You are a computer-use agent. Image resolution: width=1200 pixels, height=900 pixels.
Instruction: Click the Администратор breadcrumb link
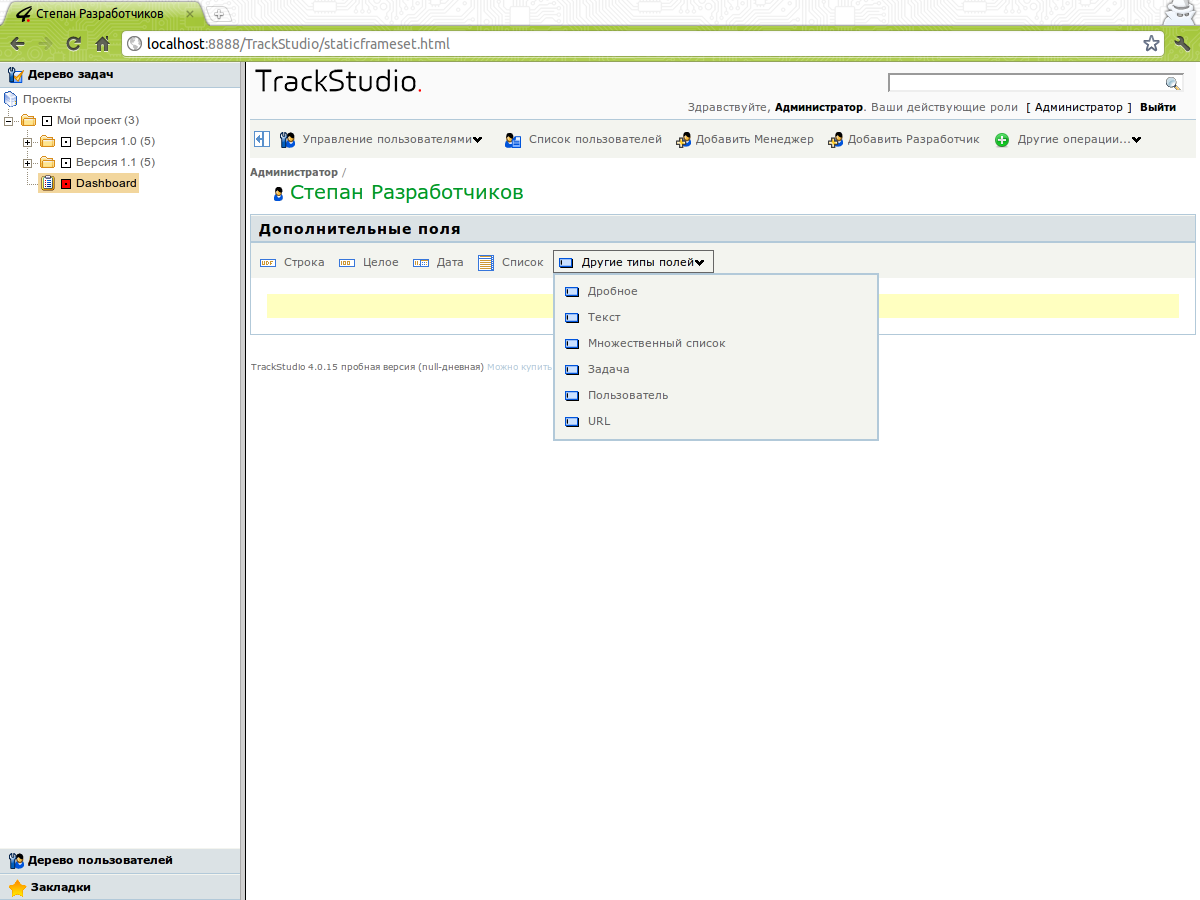(x=294, y=173)
